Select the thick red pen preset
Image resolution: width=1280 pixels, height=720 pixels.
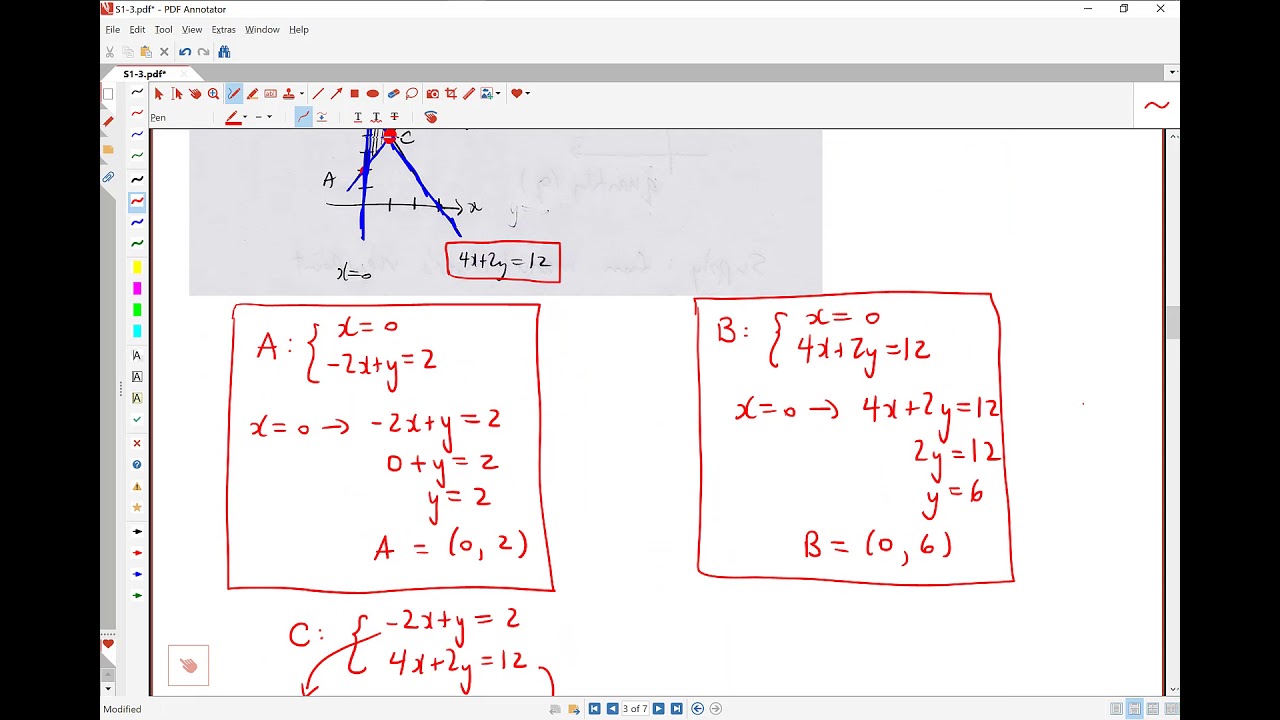click(137, 201)
